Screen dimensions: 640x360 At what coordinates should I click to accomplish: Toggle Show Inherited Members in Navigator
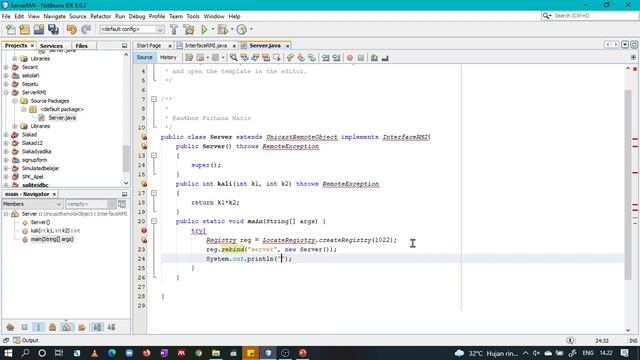pos(10,327)
